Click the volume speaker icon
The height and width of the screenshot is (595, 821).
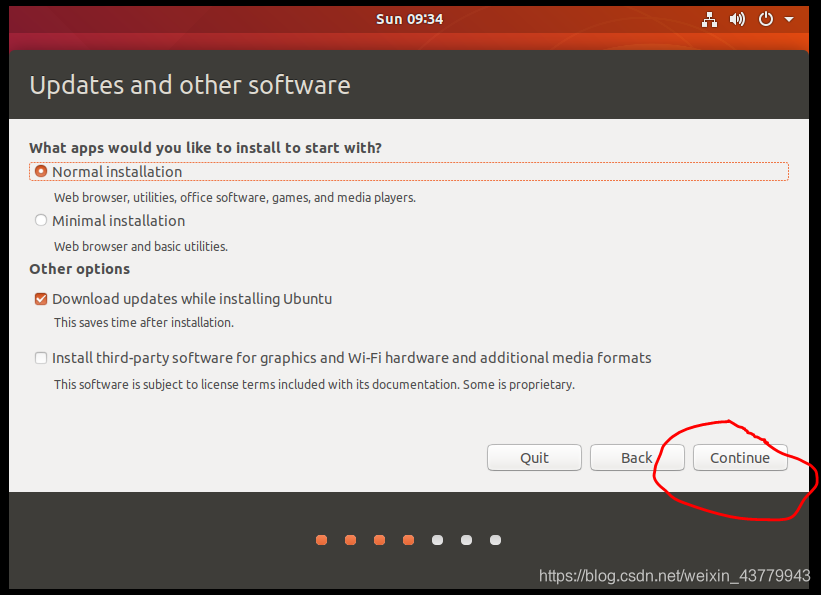[x=737, y=20]
